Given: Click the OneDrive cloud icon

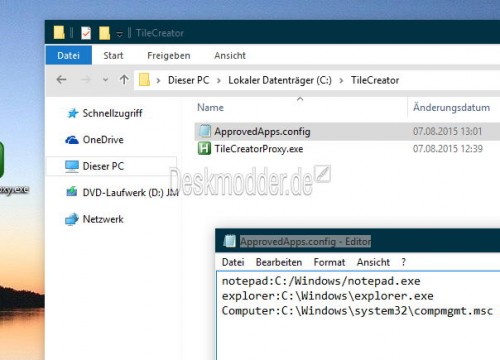Looking at the screenshot, I should point(72,140).
